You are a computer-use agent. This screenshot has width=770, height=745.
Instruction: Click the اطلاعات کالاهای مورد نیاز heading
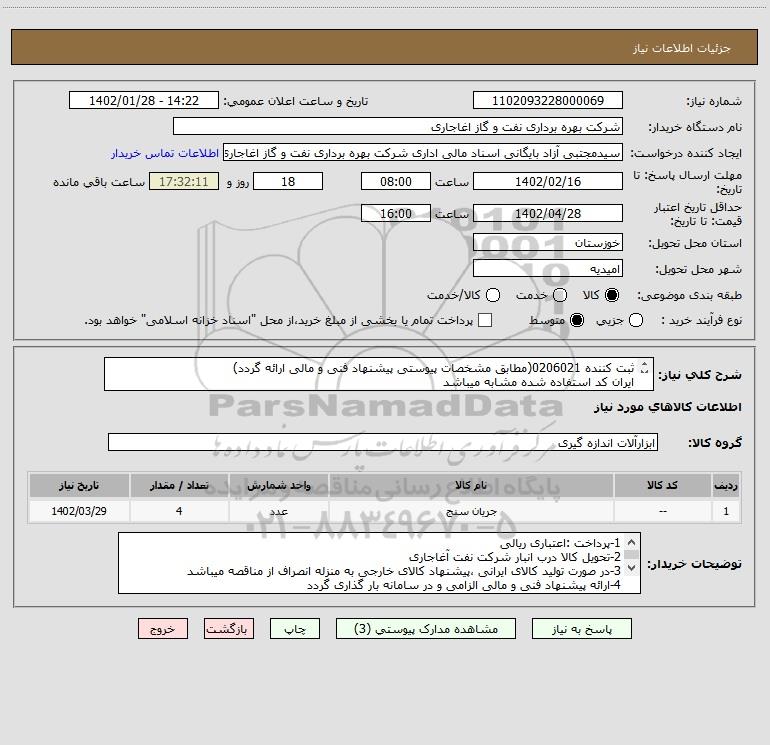(x=668, y=407)
